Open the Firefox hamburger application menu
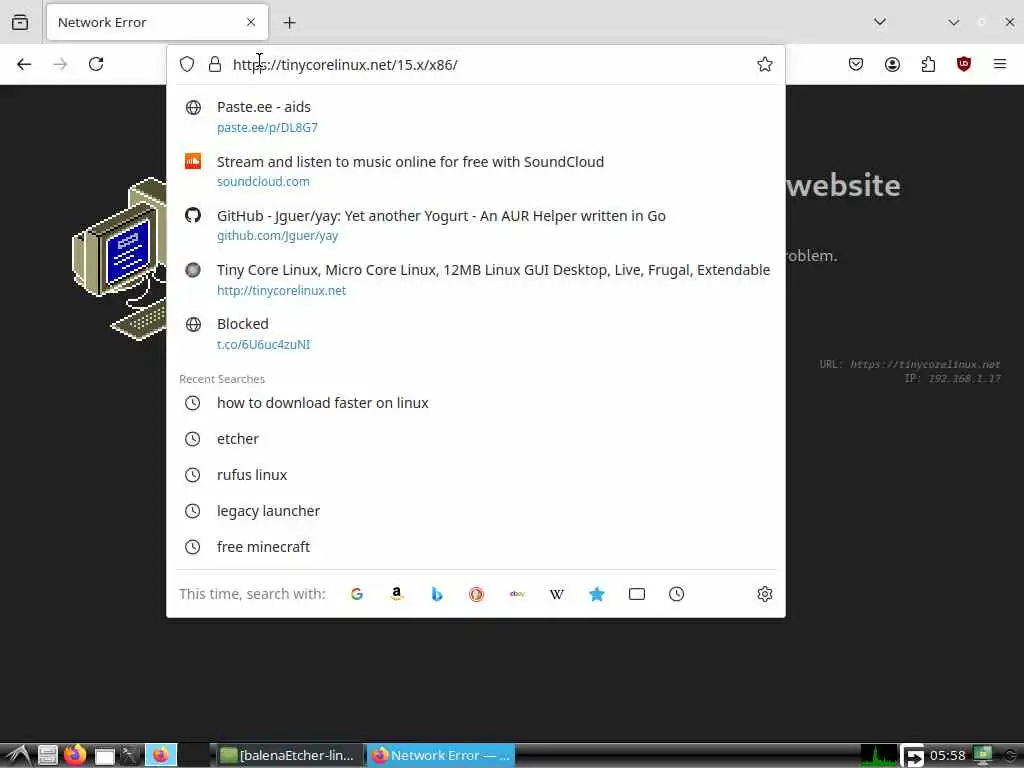Image resolution: width=1024 pixels, height=768 pixels. [x=1000, y=64]
